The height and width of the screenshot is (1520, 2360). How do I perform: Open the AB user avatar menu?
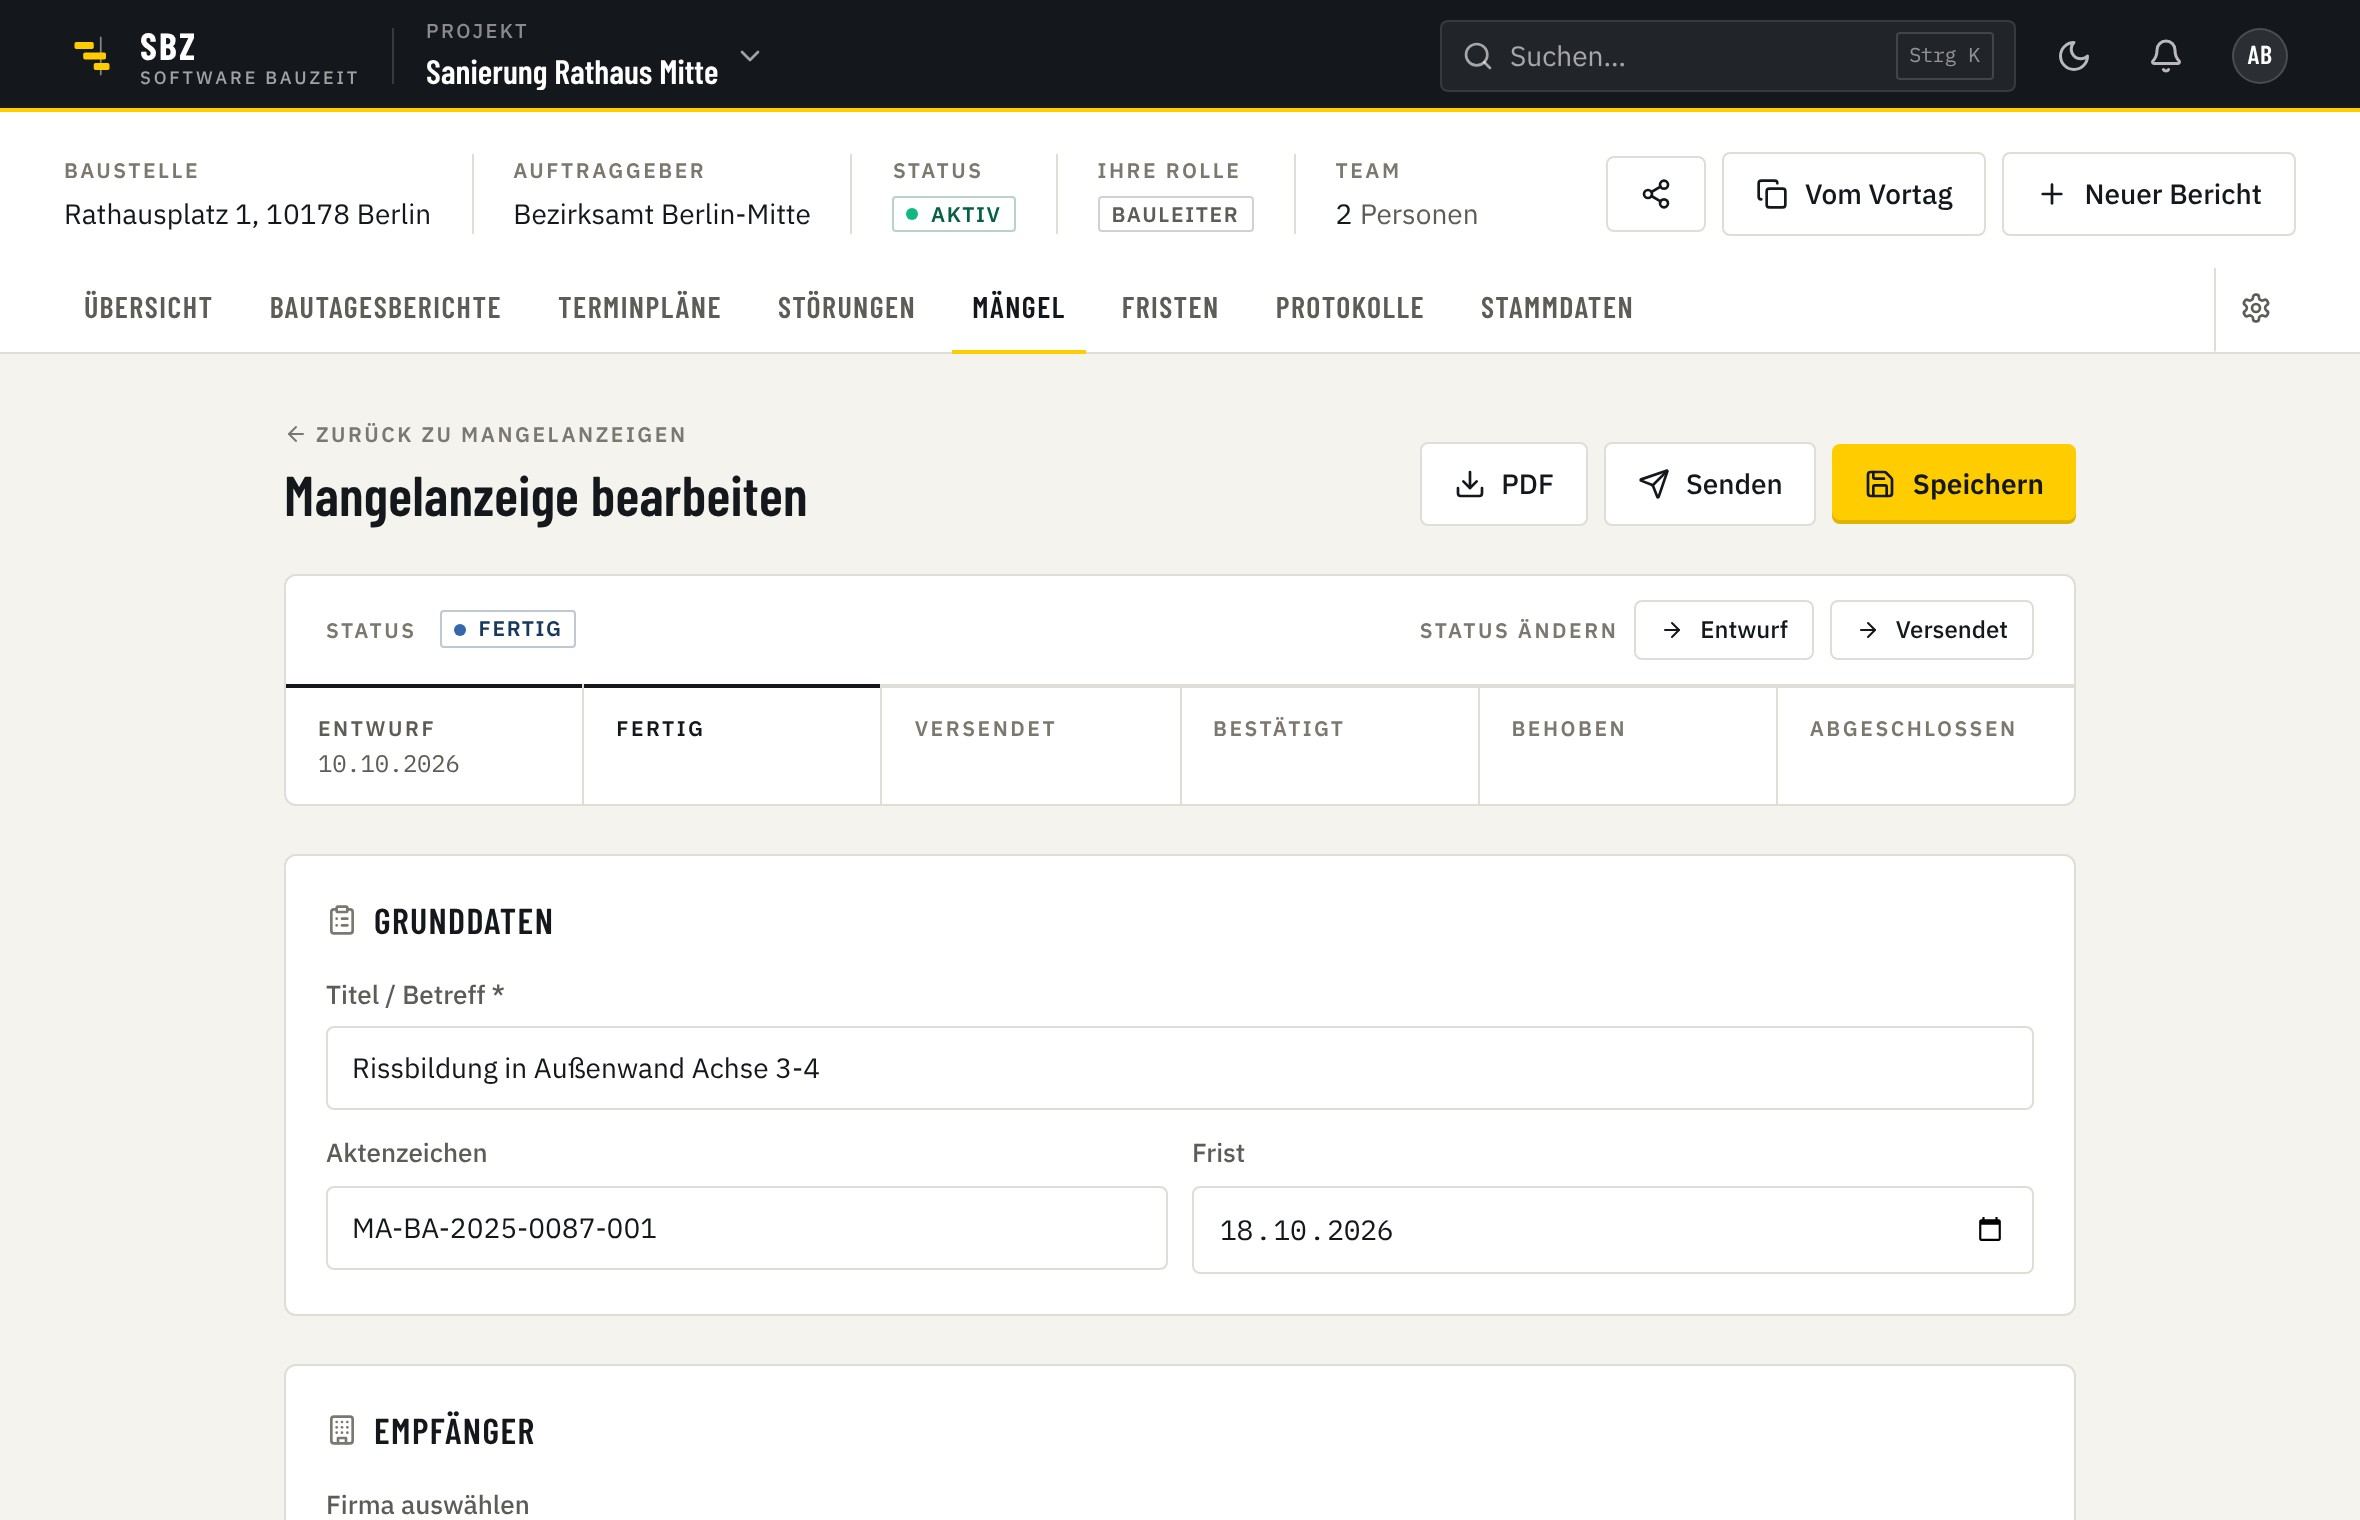[2259, 56]
